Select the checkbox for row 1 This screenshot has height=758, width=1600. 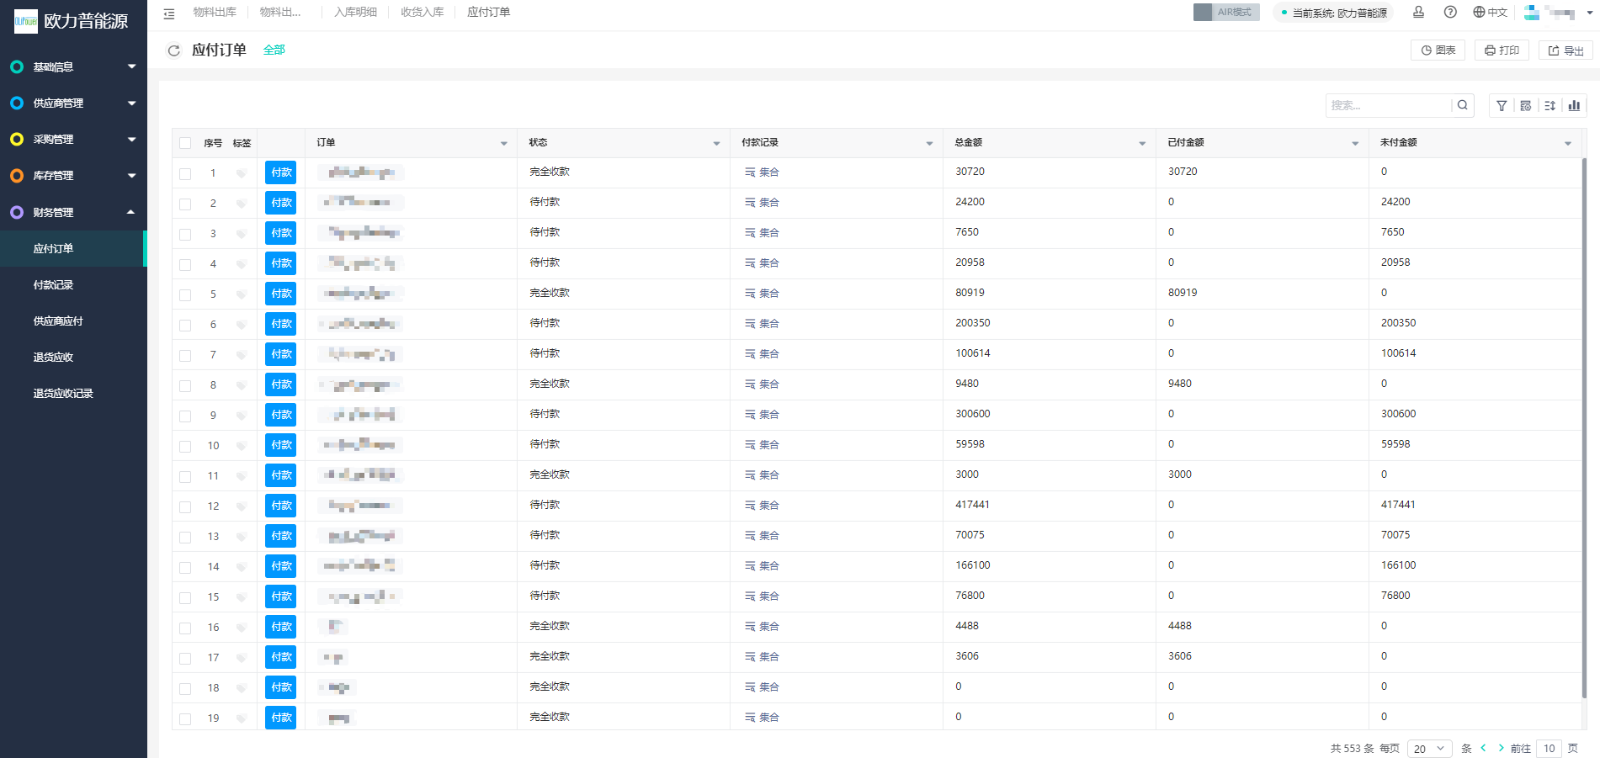tap(185, 173)
